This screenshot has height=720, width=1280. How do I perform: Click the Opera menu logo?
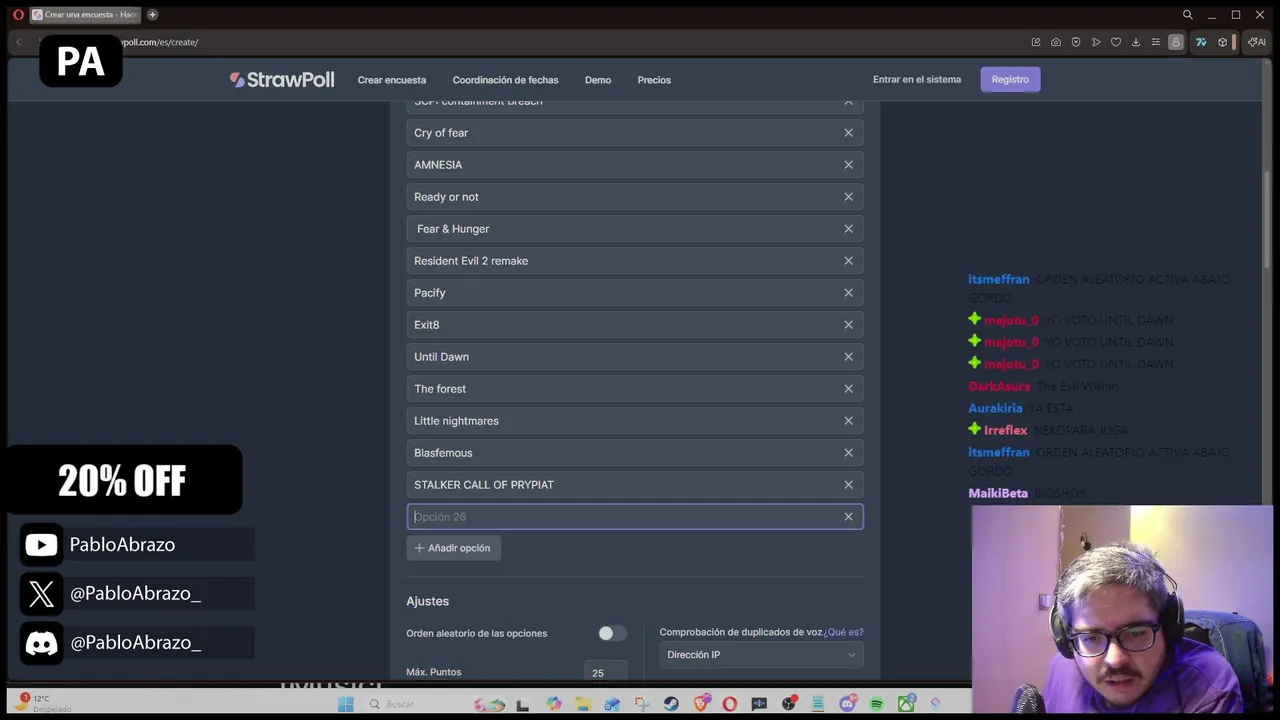pyautogui.click(x=18, y=15)
